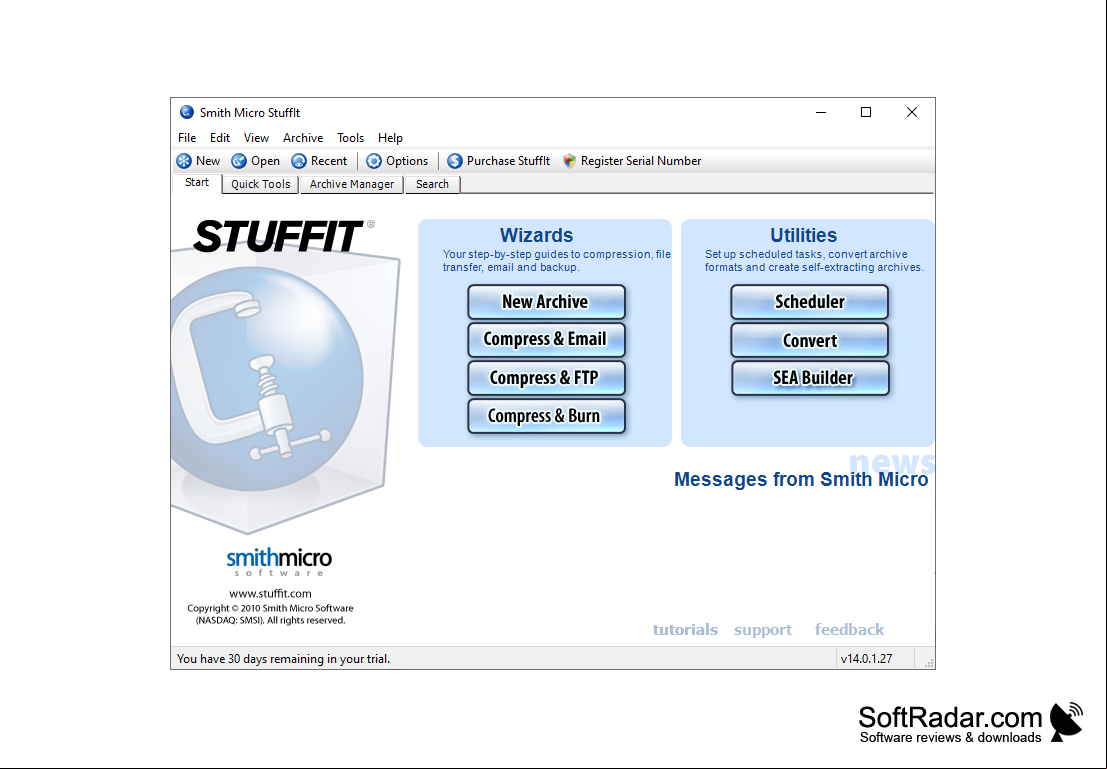Switch to the Start tab

(197, 183)
